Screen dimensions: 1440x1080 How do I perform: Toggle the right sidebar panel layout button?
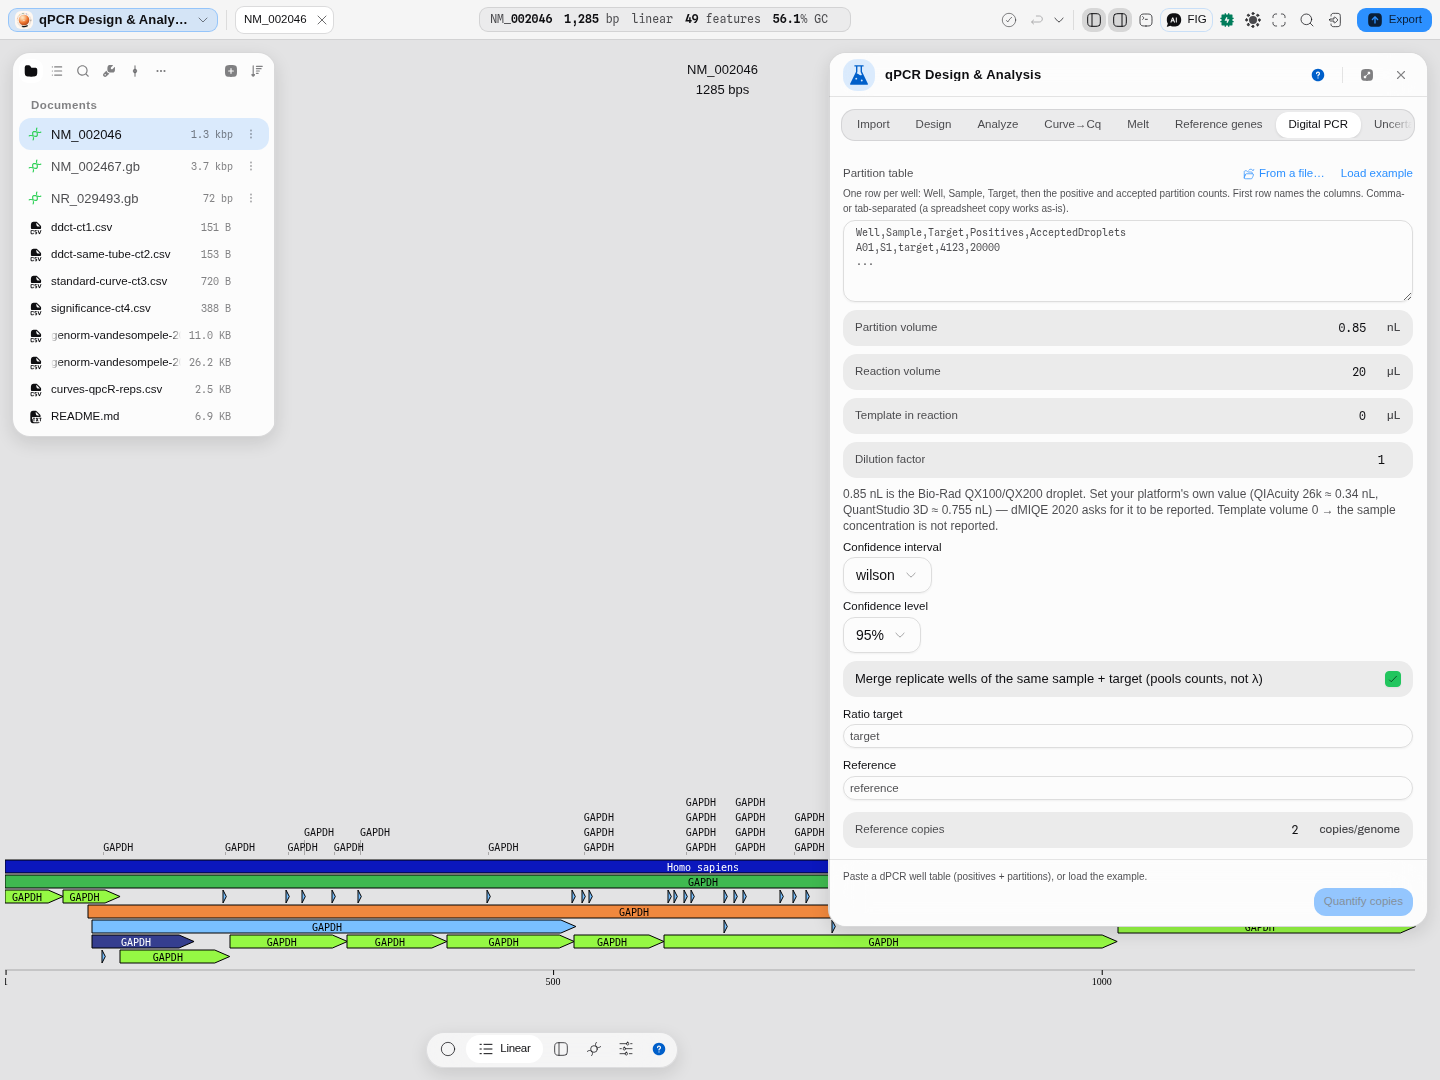[1120, 20]
